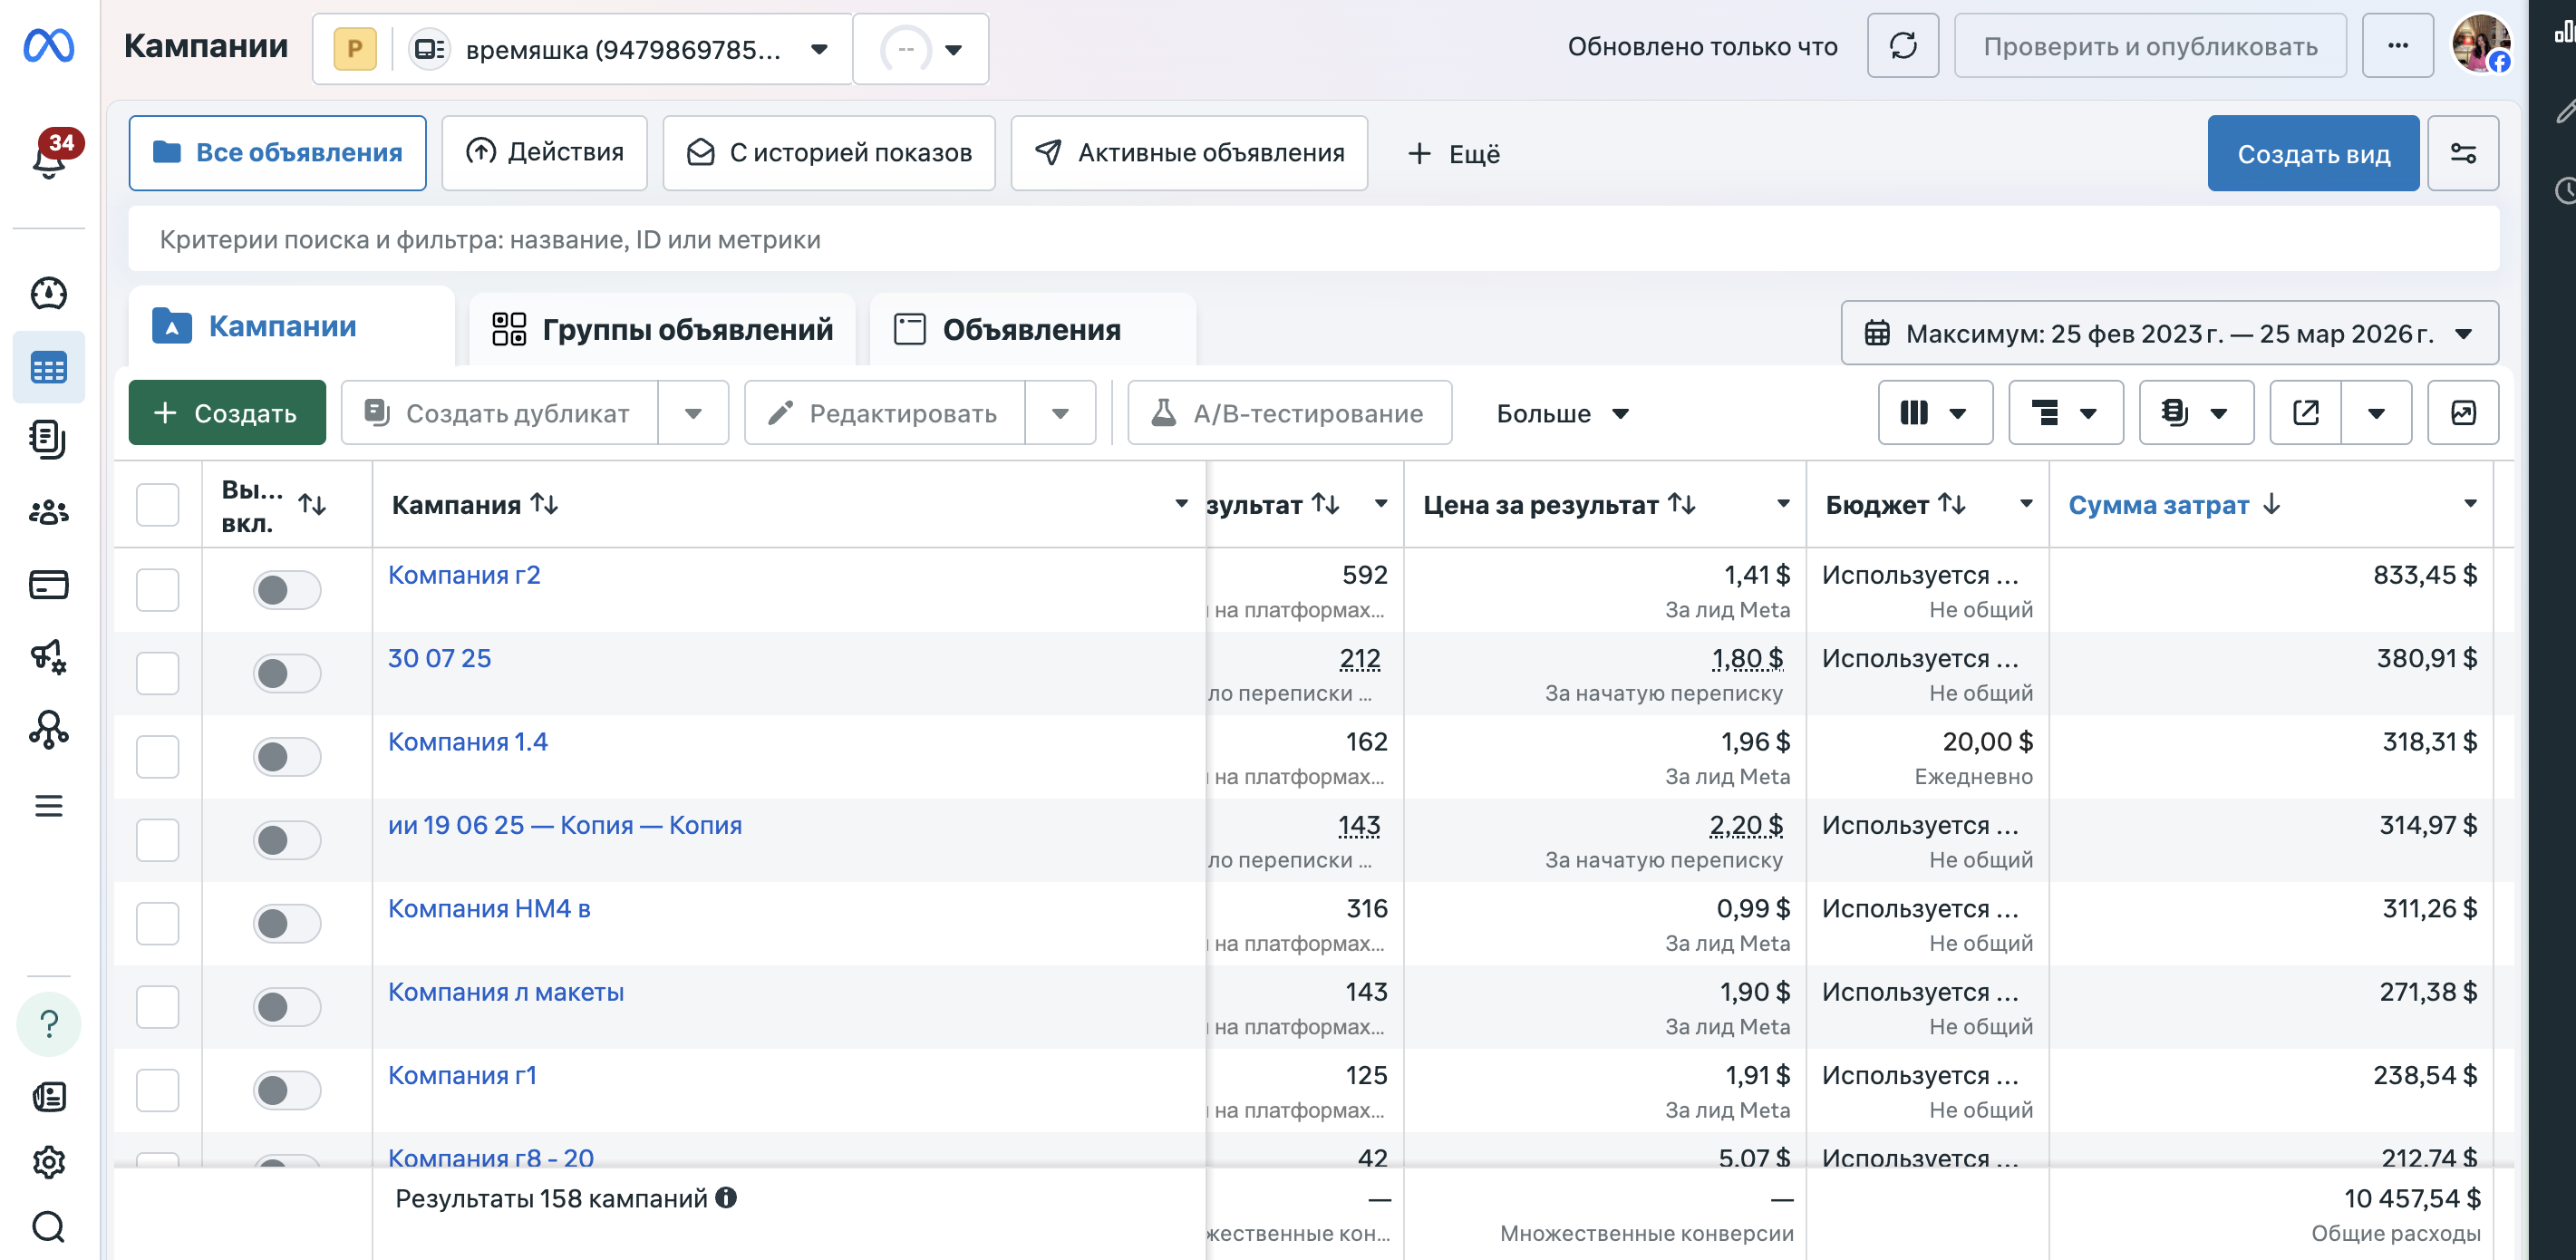
Task: Click the result value 212 for 30 07 25
Action: (x=1360, y=658)
